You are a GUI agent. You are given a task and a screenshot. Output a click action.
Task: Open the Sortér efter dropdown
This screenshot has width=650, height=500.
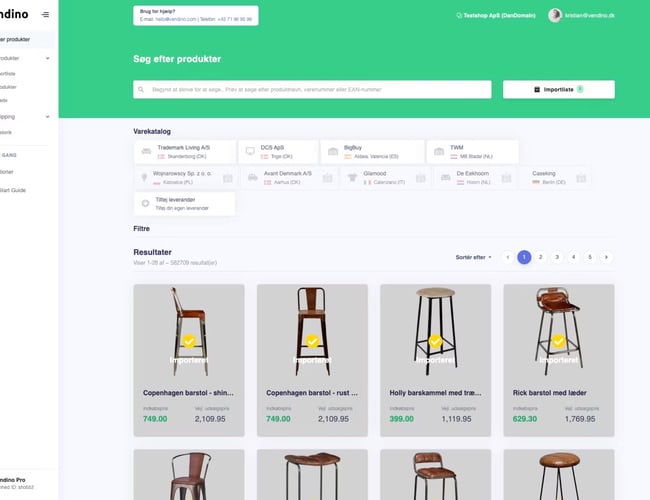[473, 257]
